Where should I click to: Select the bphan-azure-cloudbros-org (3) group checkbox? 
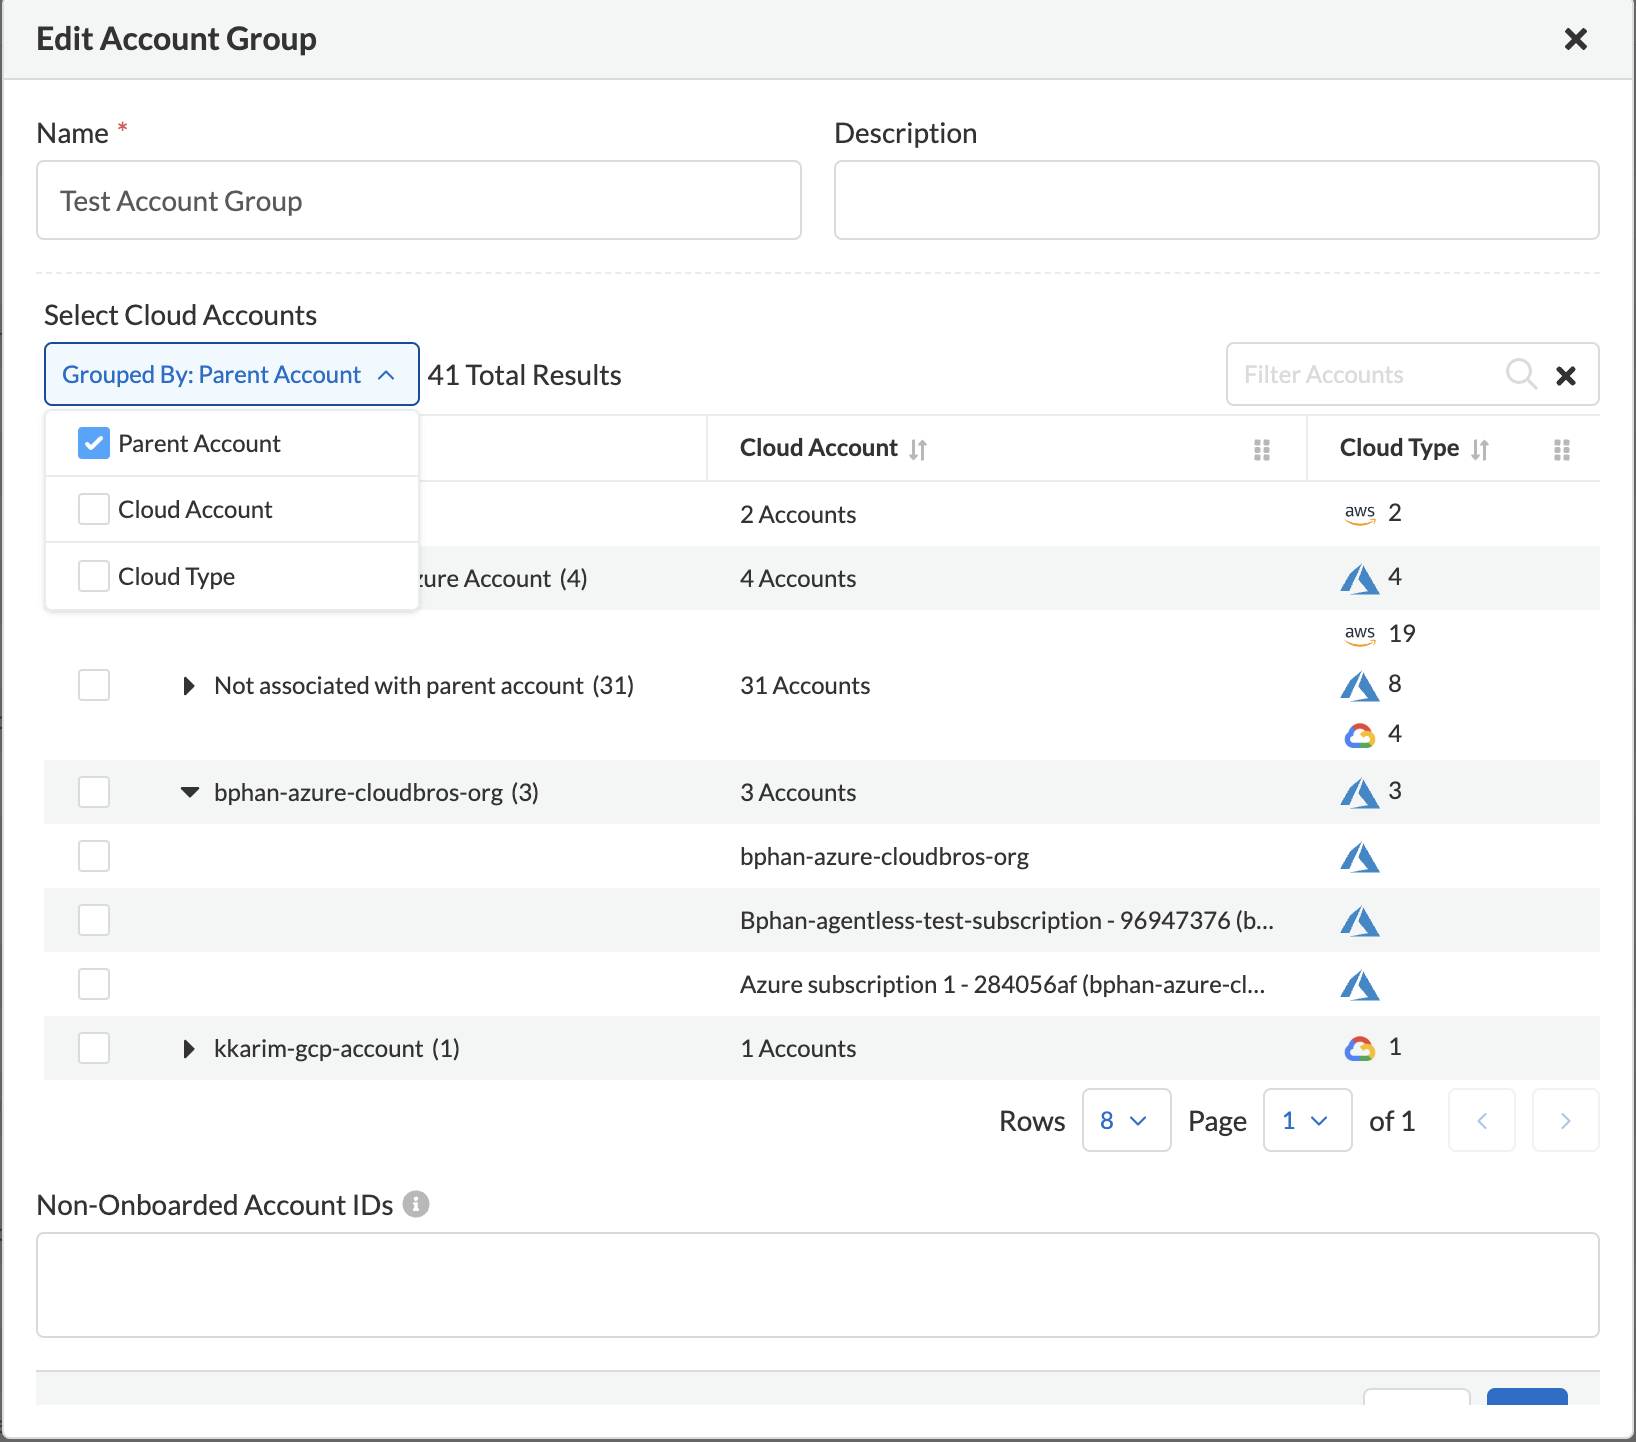click(94, 792)
